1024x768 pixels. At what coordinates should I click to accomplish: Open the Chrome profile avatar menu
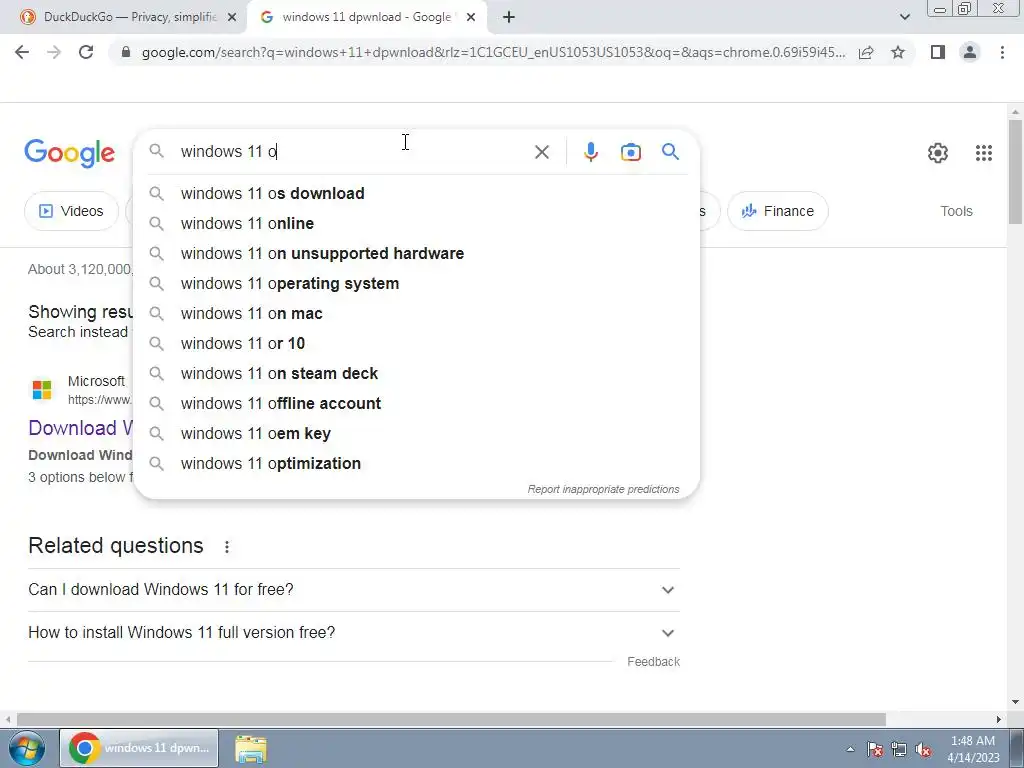pyautogui.click(x=970, y=52)
